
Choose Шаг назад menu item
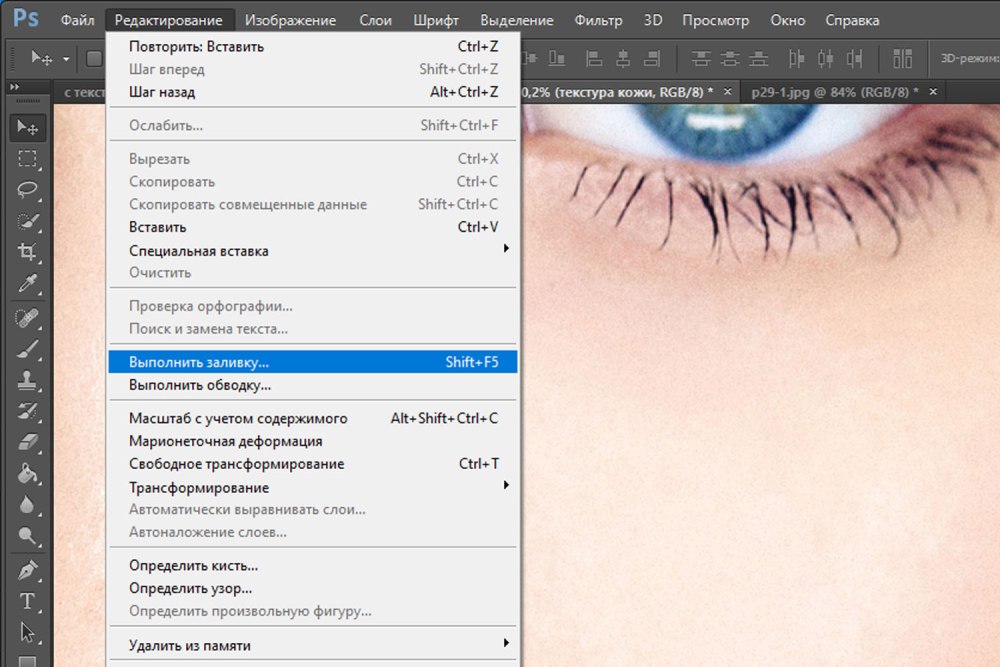312,92
